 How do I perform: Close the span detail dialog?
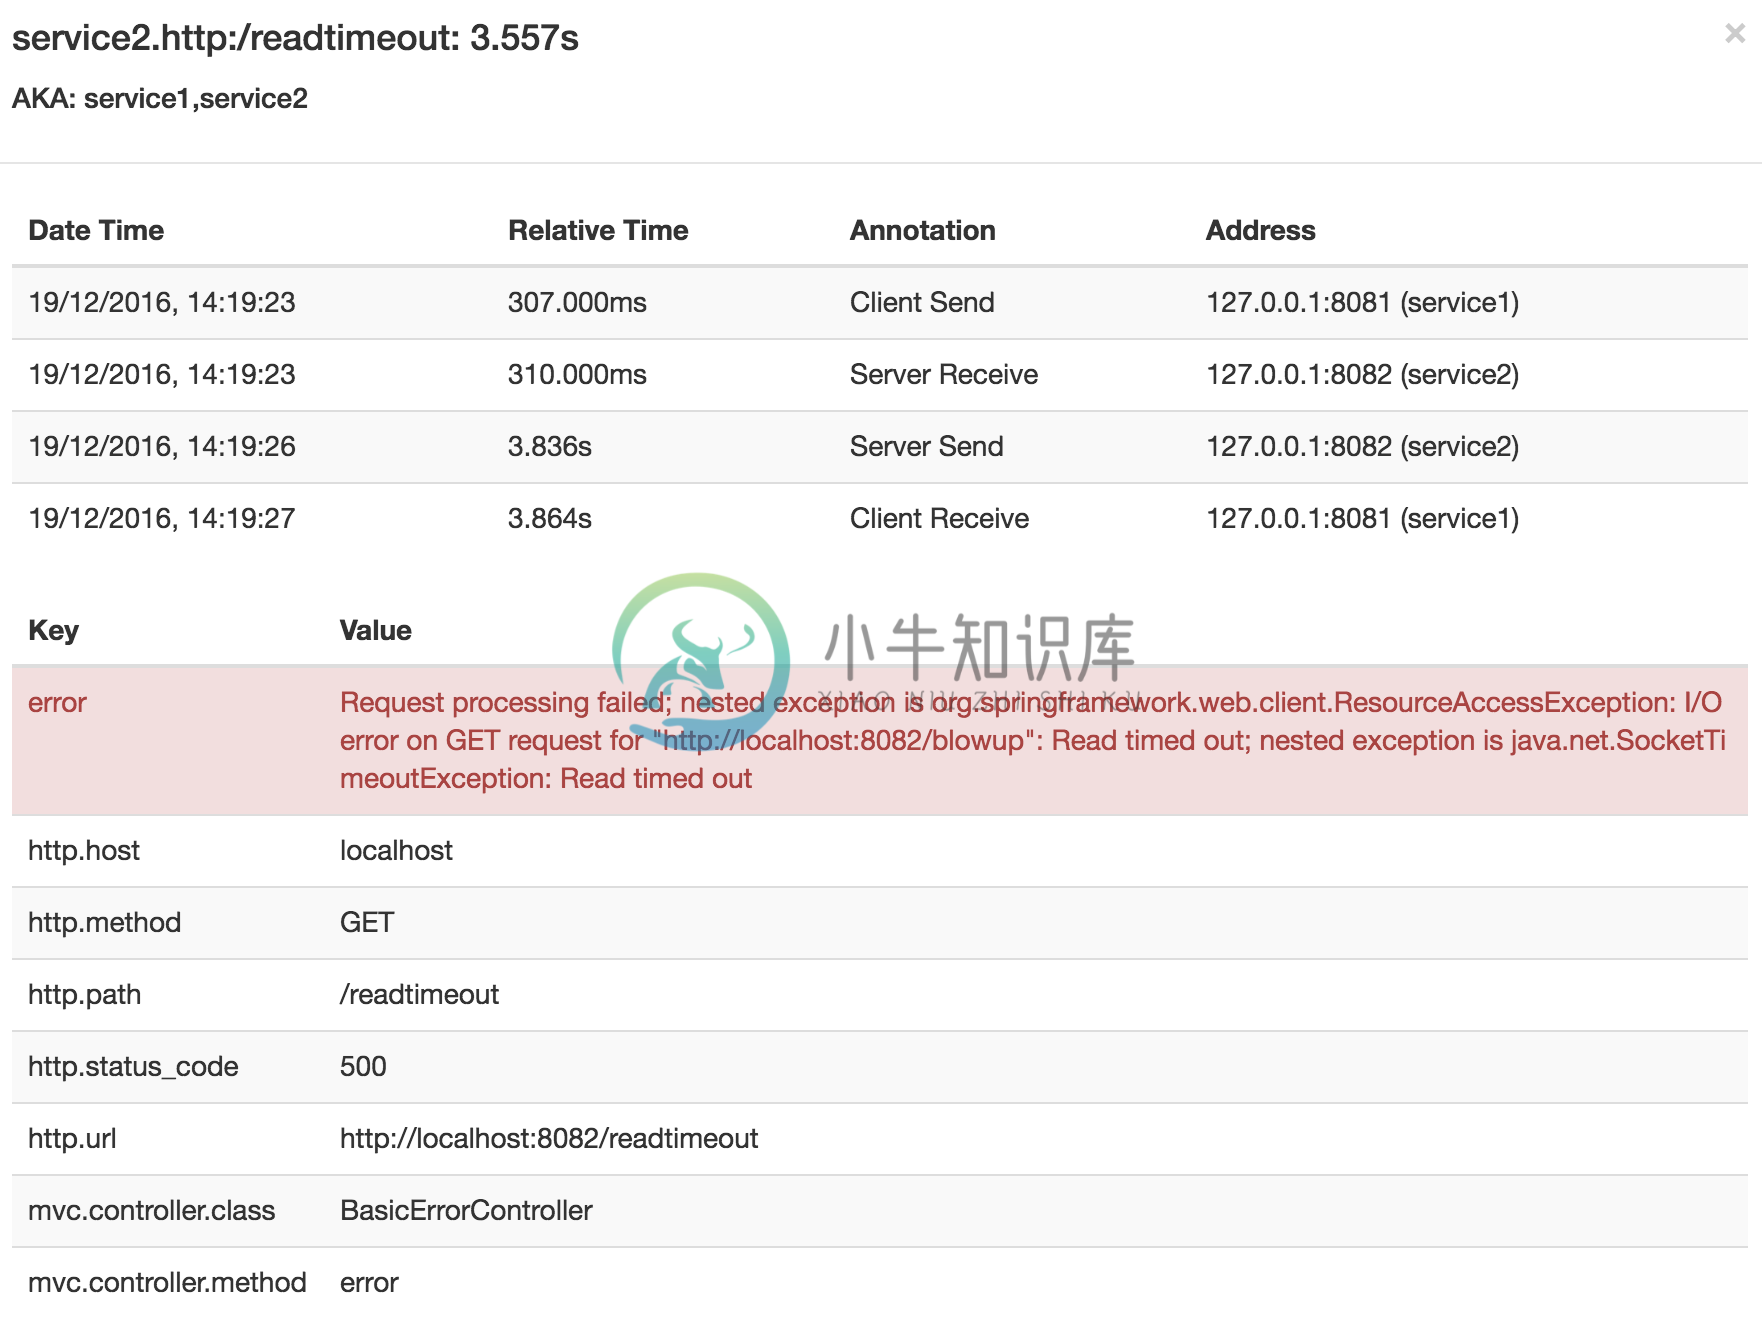coord(1735,34)
